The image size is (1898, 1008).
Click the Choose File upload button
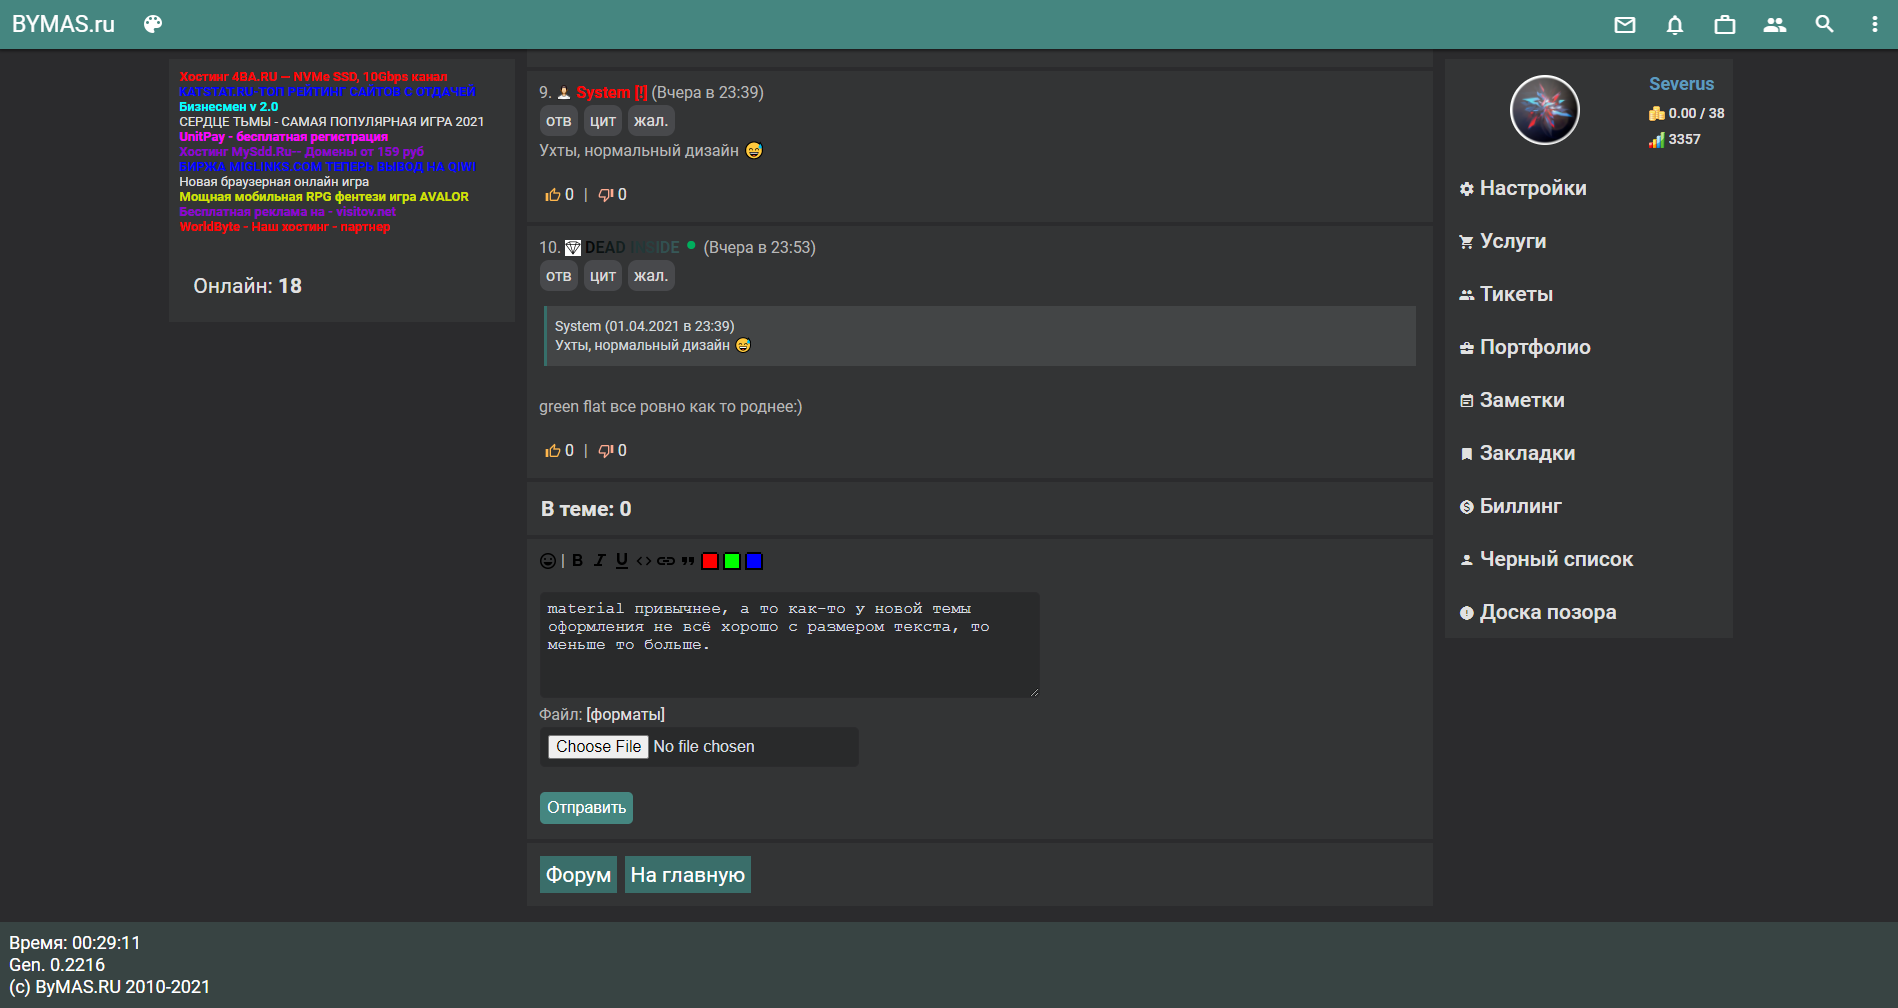pos(598,747)
